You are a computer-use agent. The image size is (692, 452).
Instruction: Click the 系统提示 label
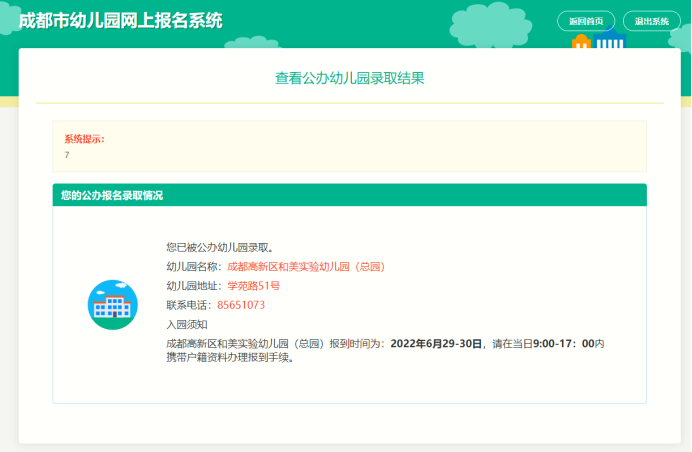[x=84, y=139]
